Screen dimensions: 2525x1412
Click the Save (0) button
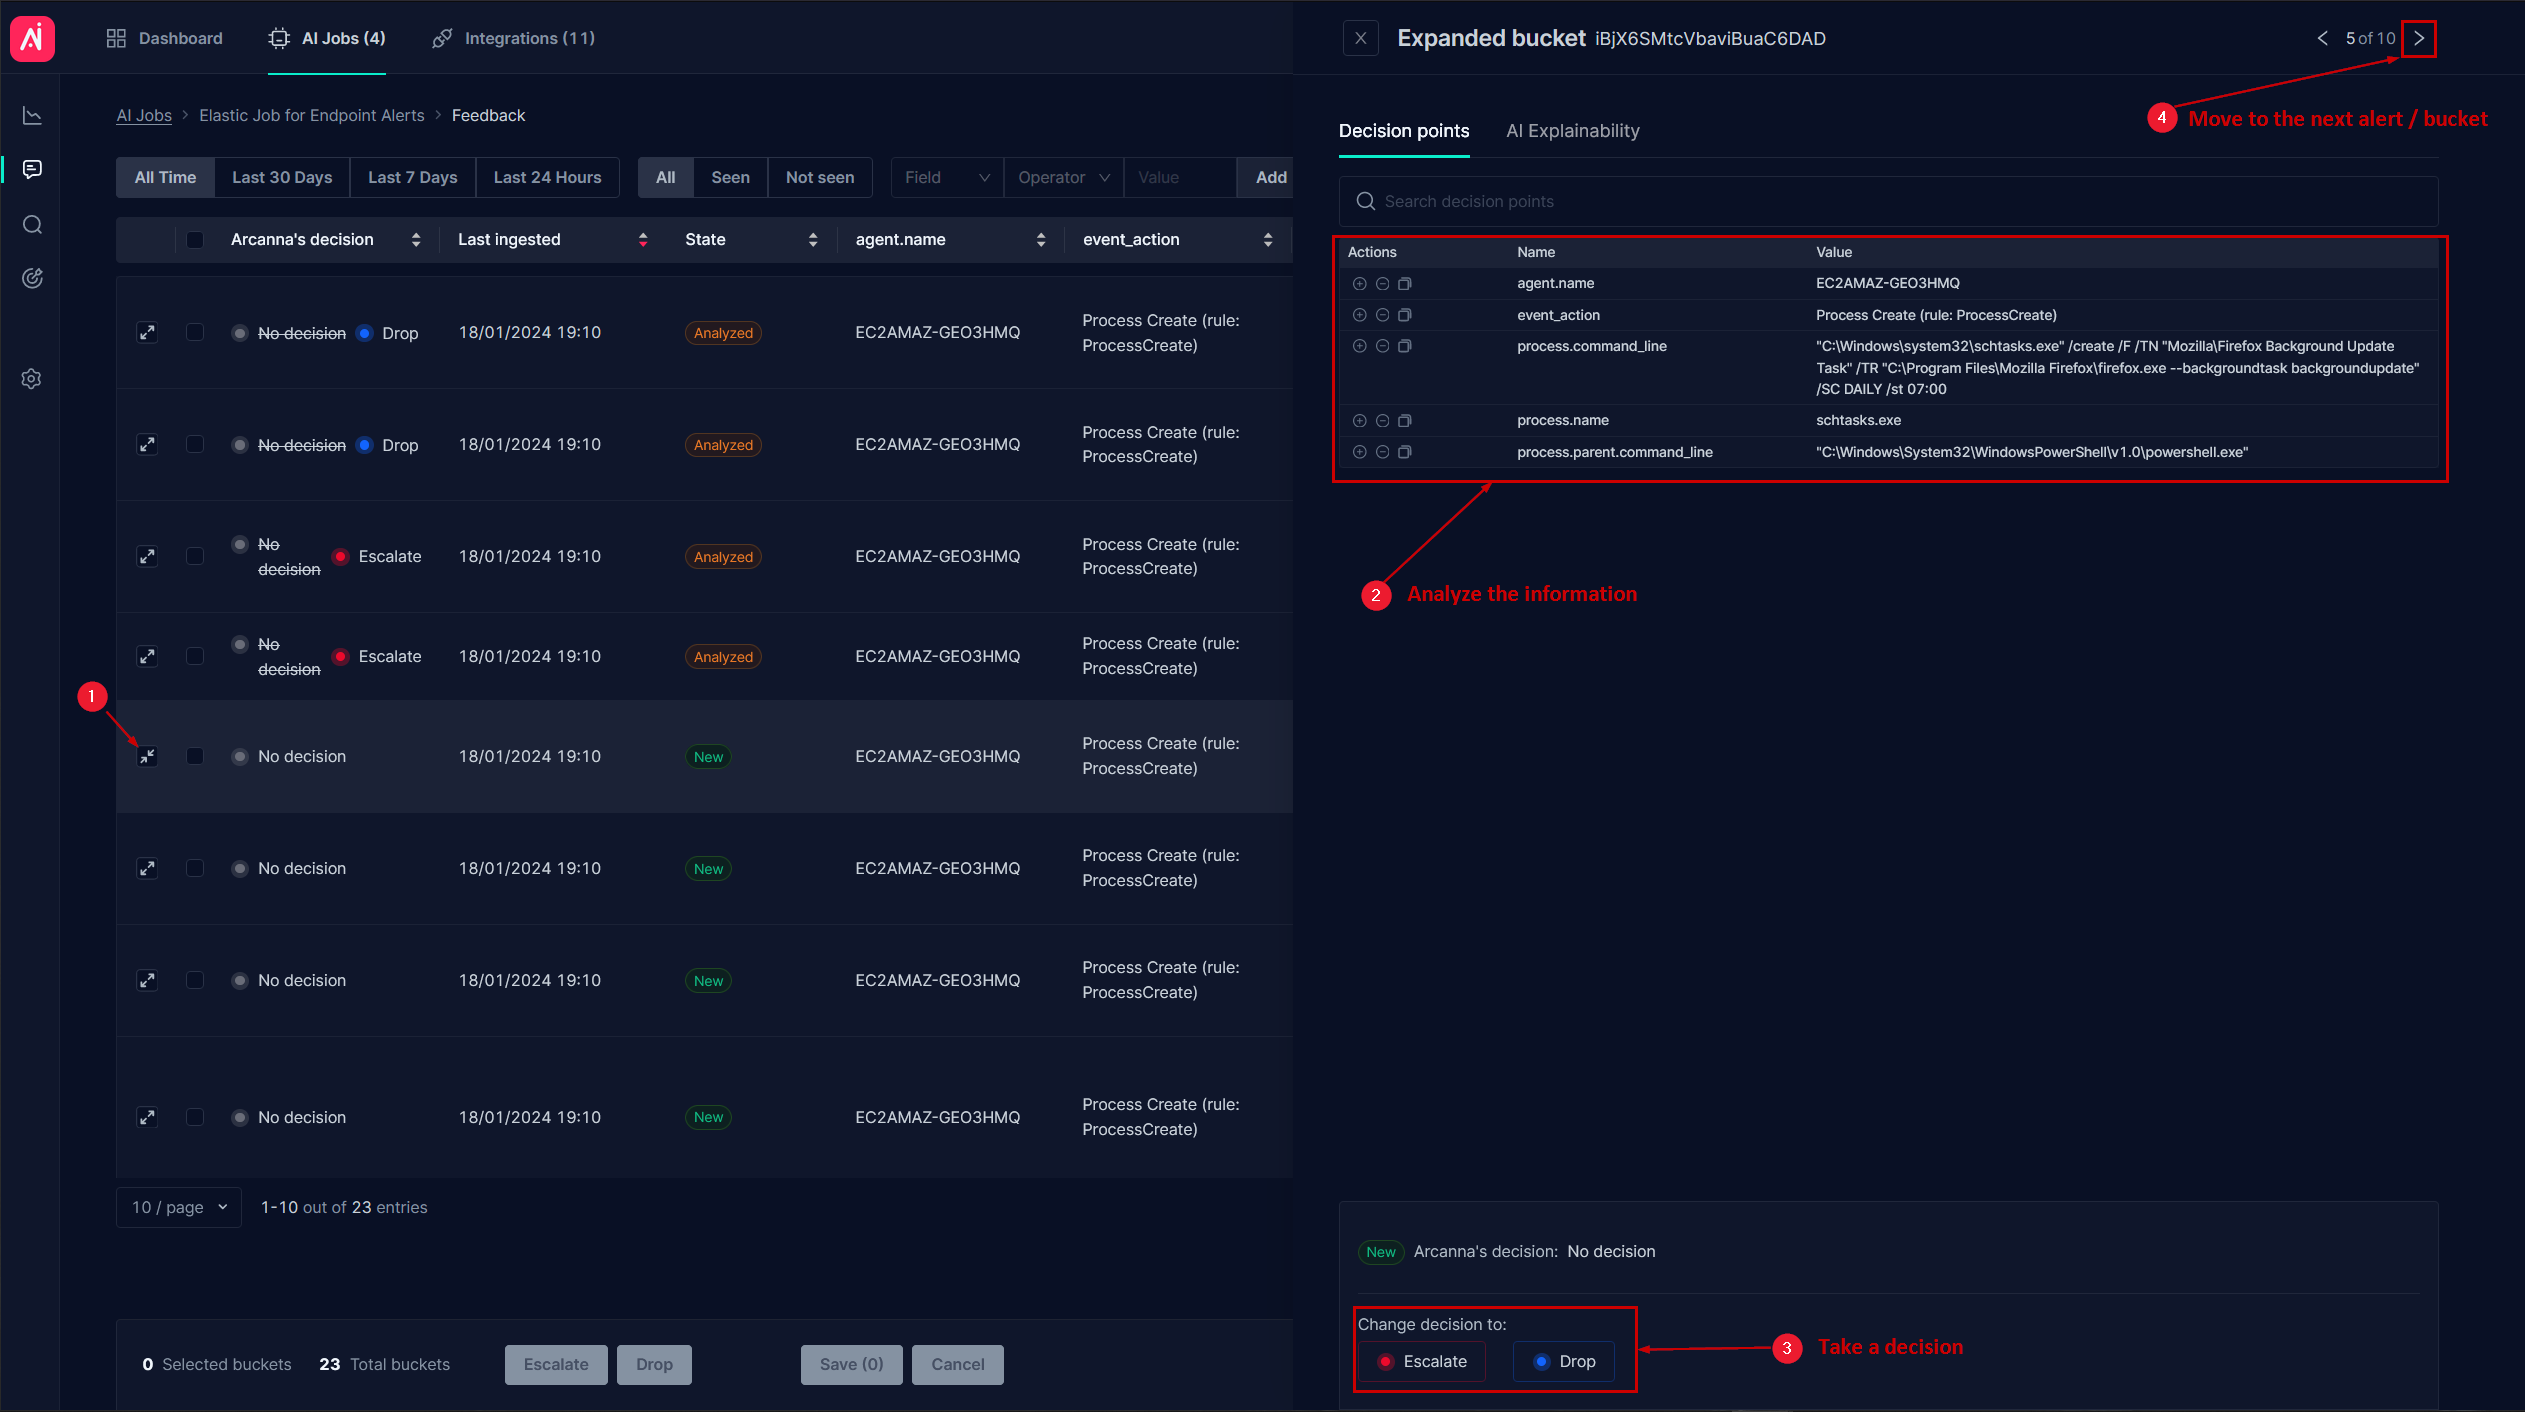851,1364
